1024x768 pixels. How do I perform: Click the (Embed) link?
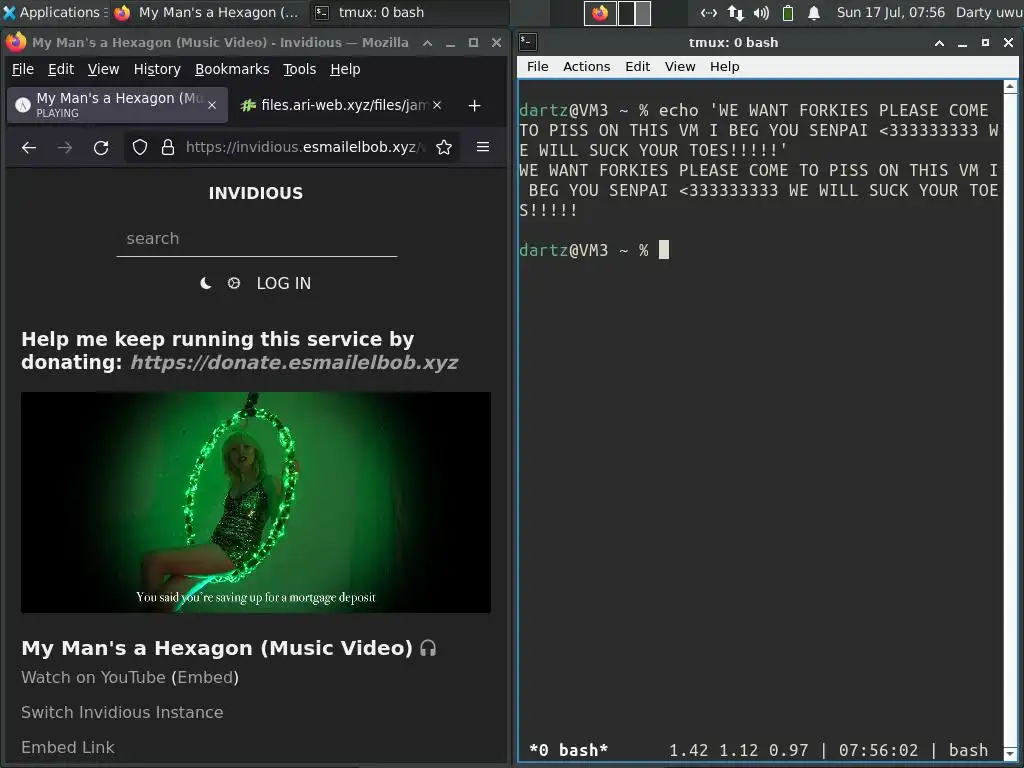pyautogui.click(x=205, y=677)
